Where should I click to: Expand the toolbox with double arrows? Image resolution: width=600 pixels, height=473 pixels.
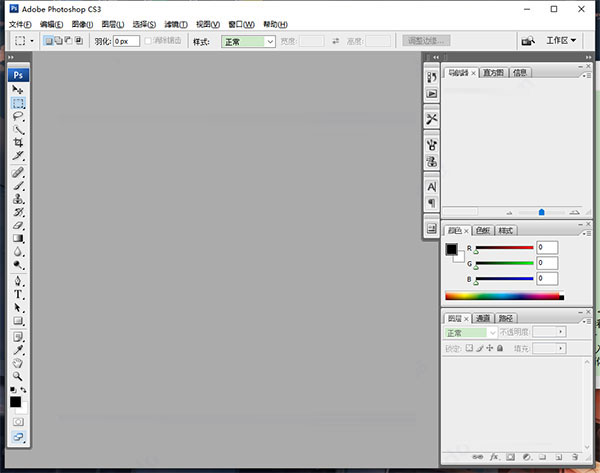pos(11,57)
